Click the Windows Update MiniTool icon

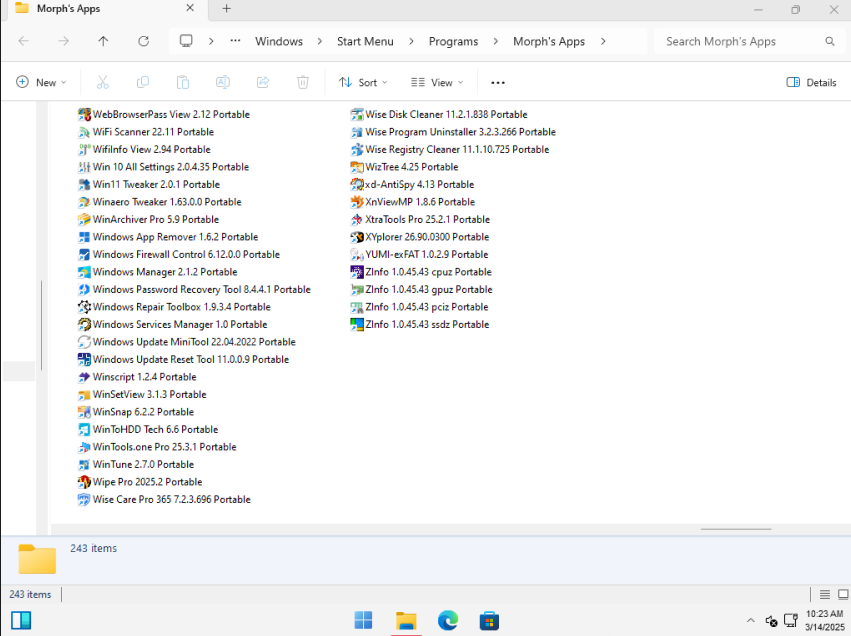point(84,342)
